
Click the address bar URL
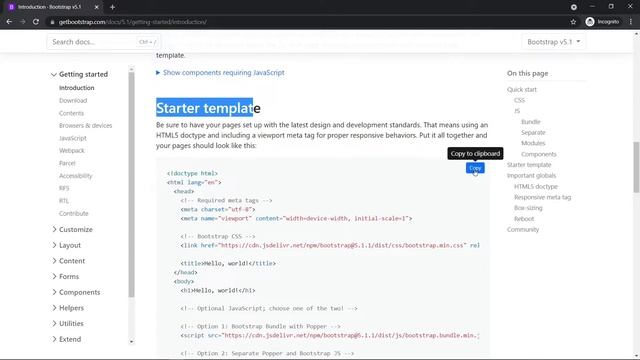(133, 22)
